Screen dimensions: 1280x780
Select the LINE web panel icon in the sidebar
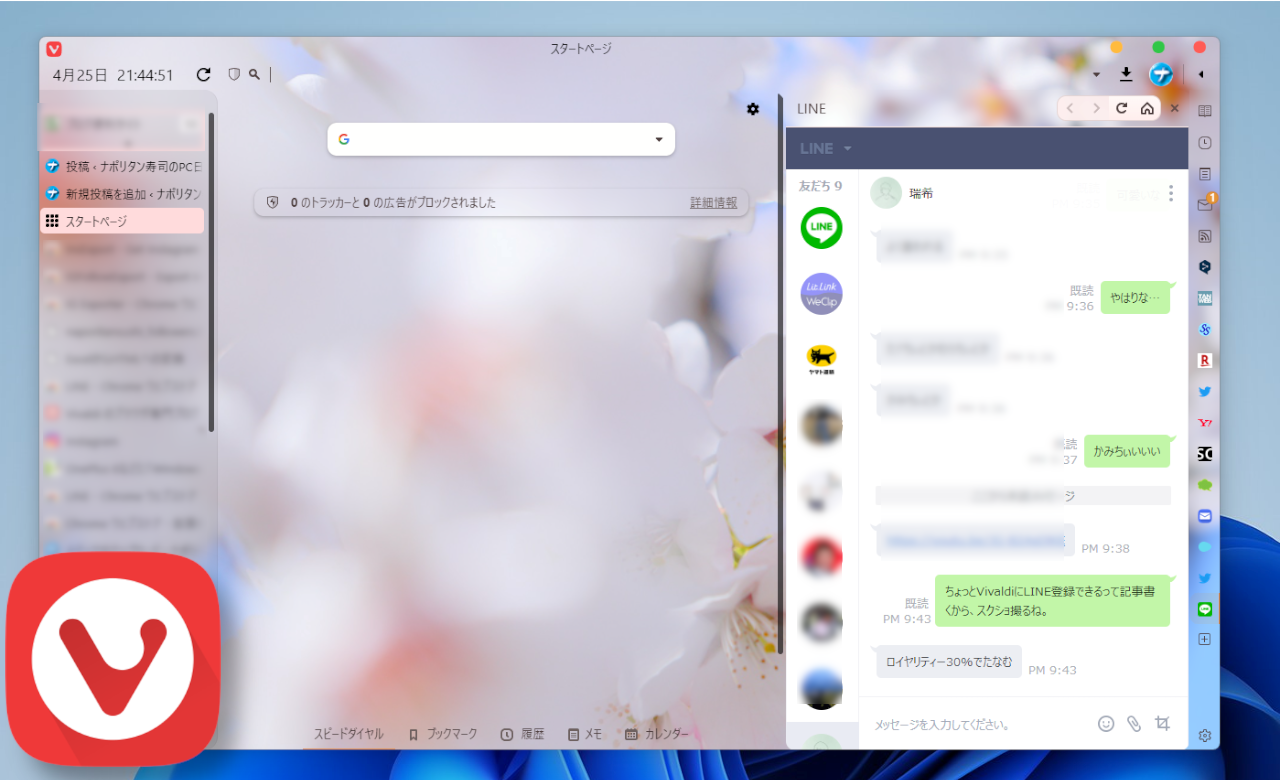tap(1205, 609)
